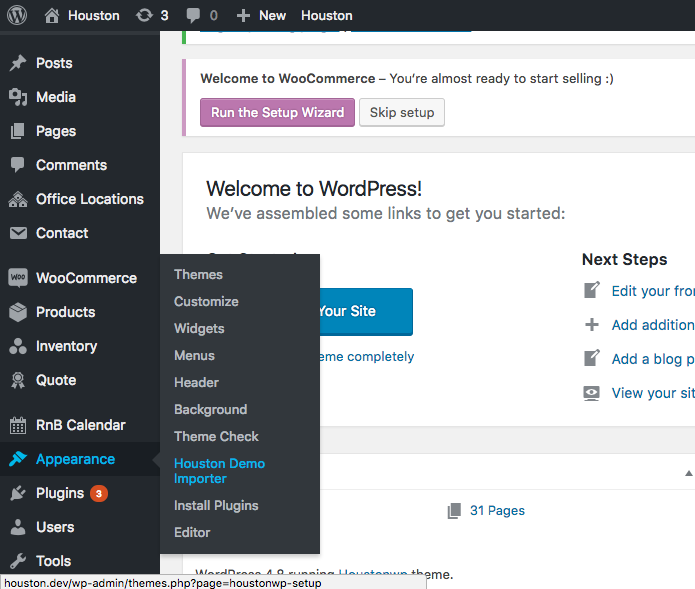Viewport: 695px width, 589px height.
Task: Click the Office Locations building icon
Action: (x=18, y=199)
